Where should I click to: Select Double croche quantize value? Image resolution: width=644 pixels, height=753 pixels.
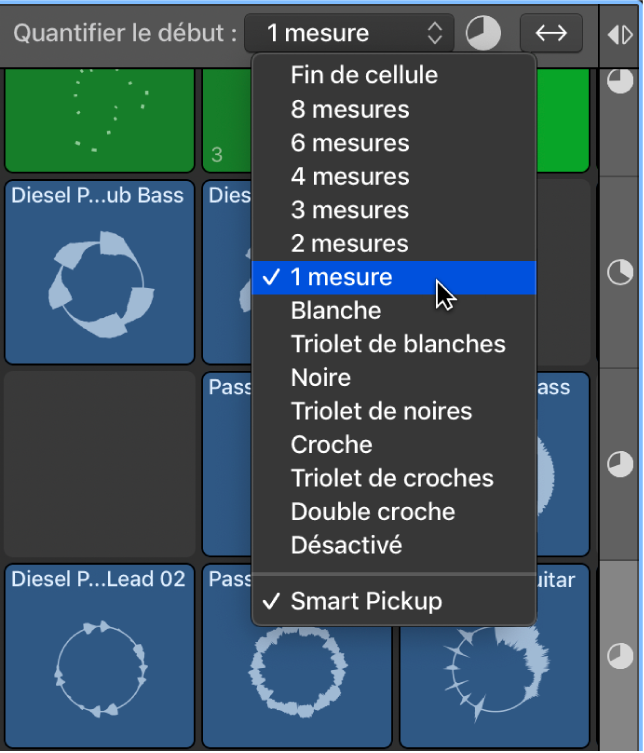tap(373, 512)
